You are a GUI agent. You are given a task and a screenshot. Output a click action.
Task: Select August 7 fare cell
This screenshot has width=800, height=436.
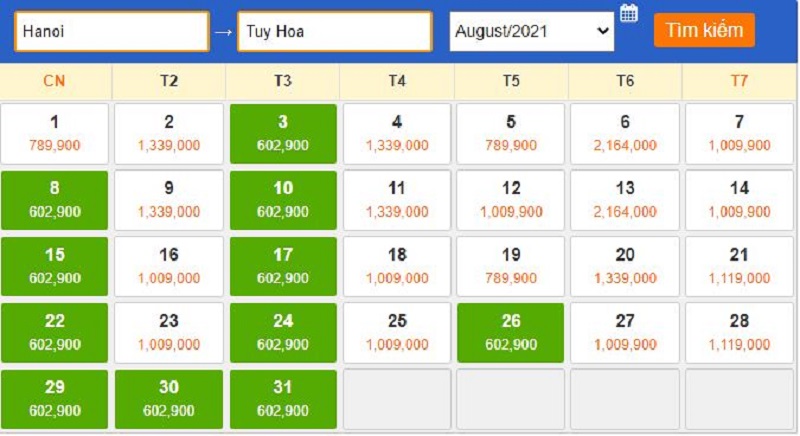(x=739, y=134)
